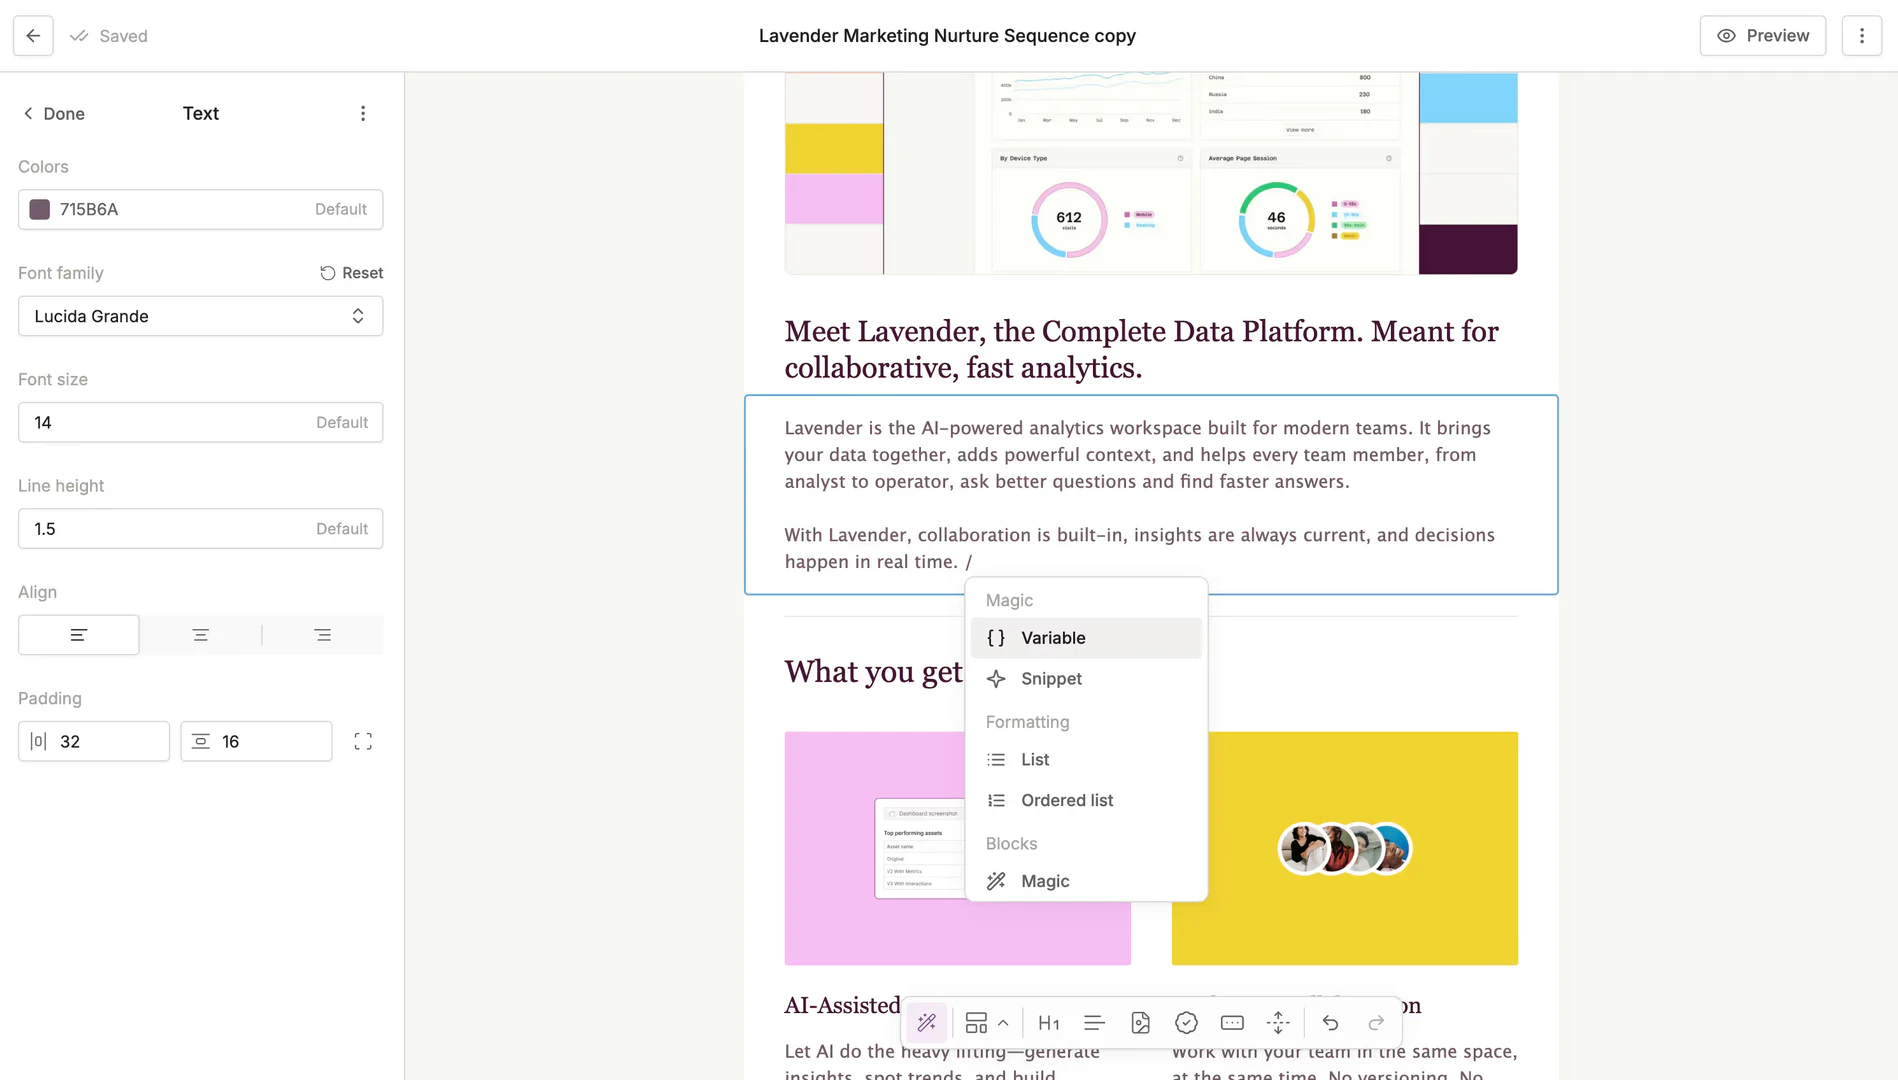The height and width of the screenshot is (1080, 1898).
Task: Apply H1 heading from the toolbar
Action: (x=1048, y=1022)
